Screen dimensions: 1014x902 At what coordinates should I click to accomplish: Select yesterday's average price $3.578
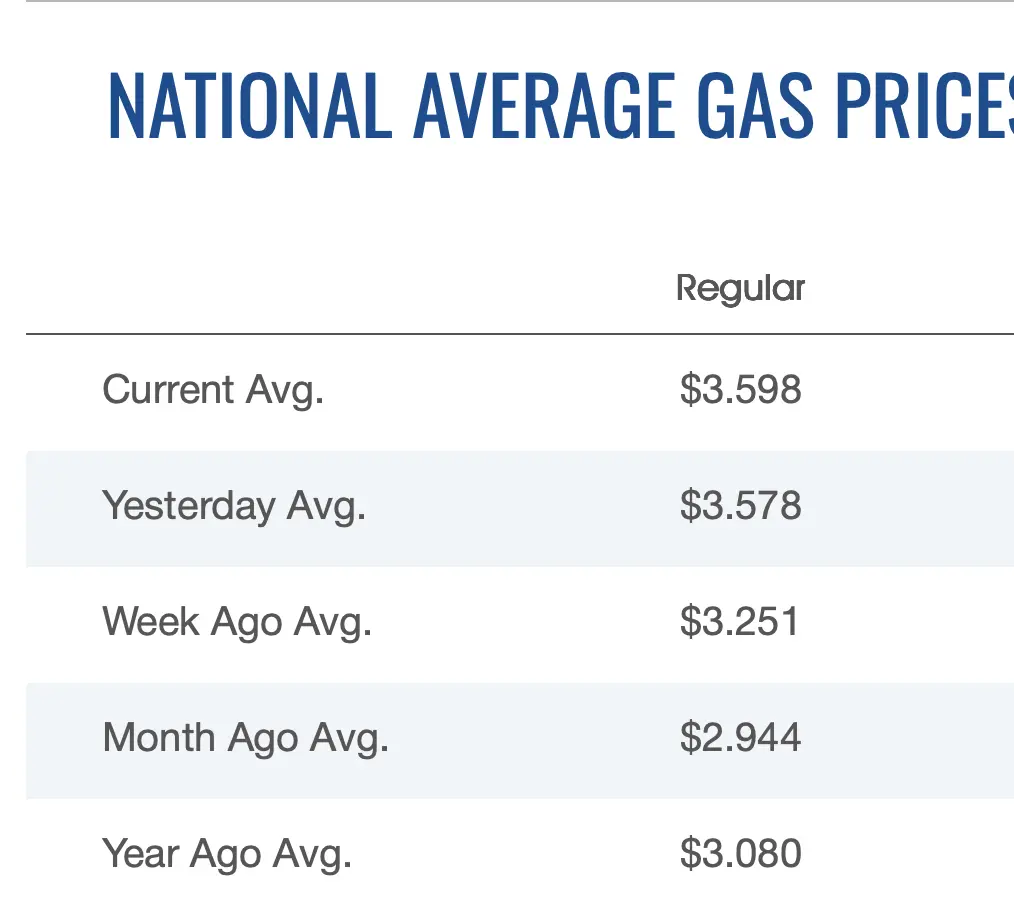click(x=740, y=506)
